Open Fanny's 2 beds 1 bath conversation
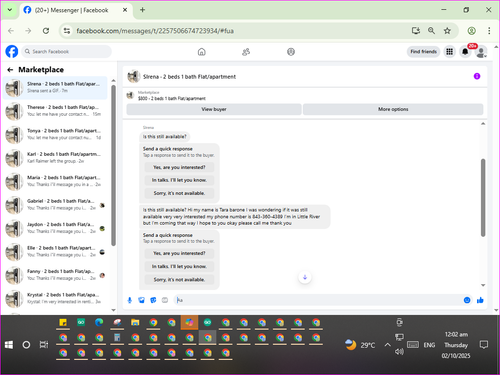500x375 pixels. click(55, 275)
